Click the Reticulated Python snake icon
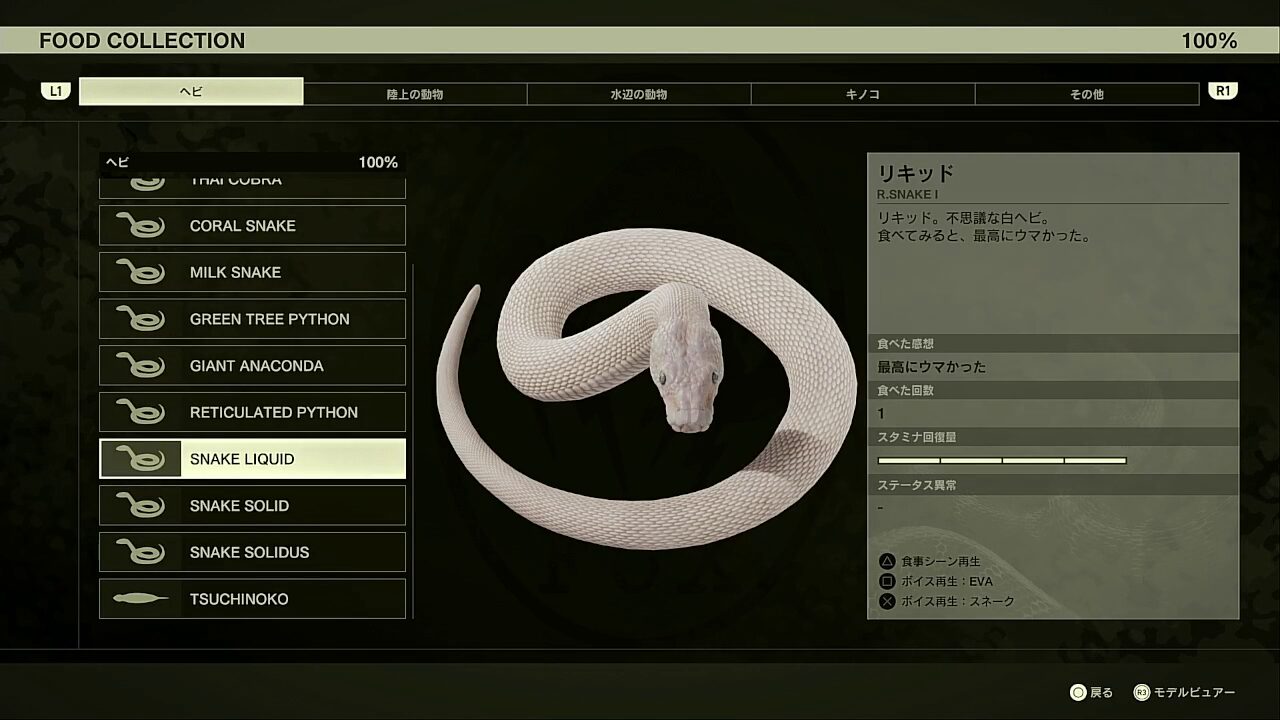The height and width of the screenshot is (720, 1280). click(x=141, y=412)
